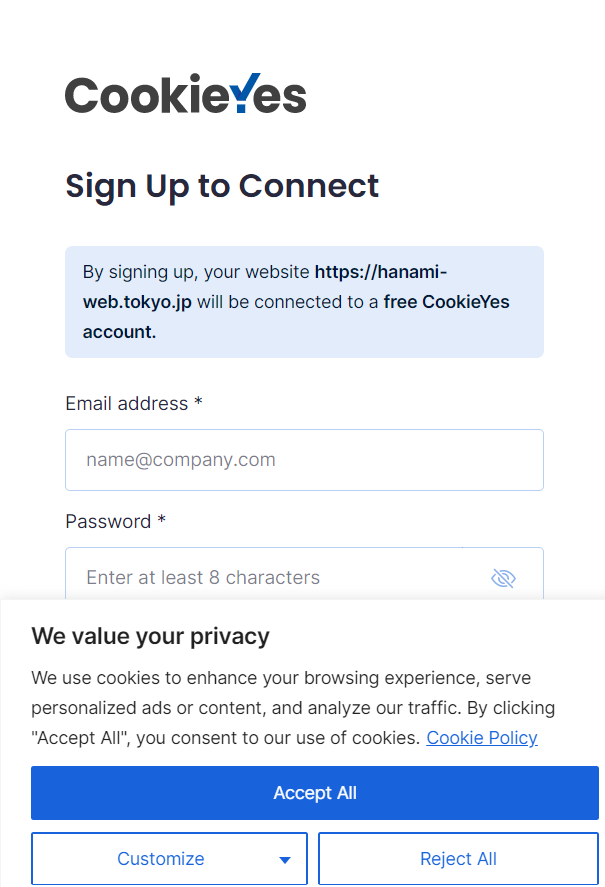
Task: Click the "Sign Up to Connect" heading
Action: click(222, 186)
